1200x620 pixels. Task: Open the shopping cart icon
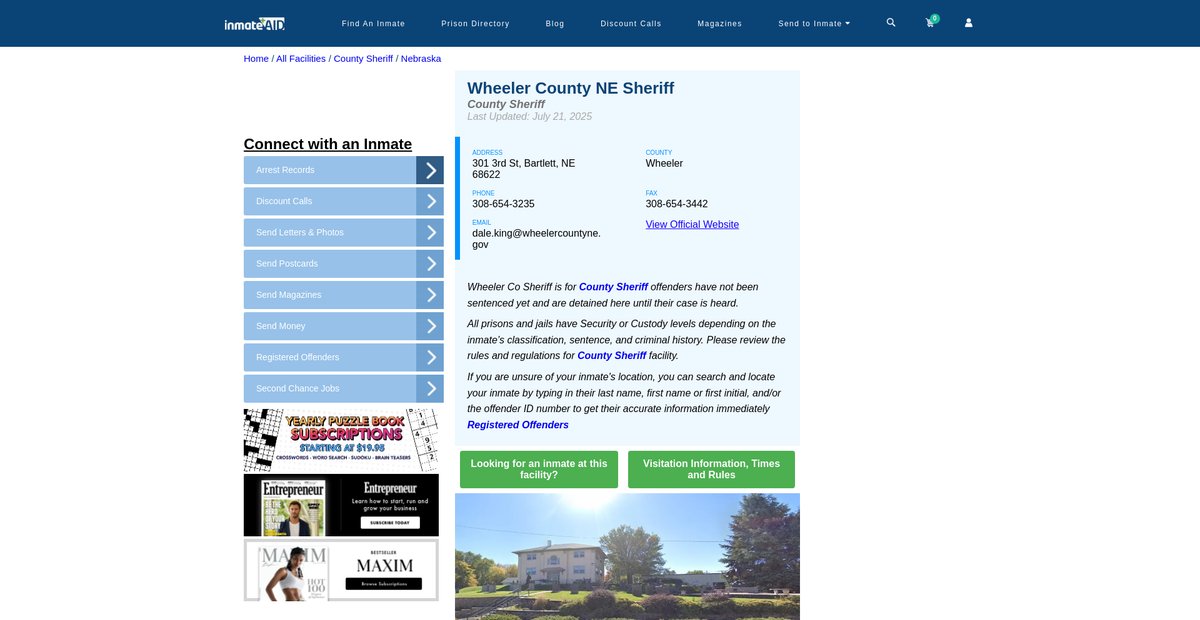931,22
